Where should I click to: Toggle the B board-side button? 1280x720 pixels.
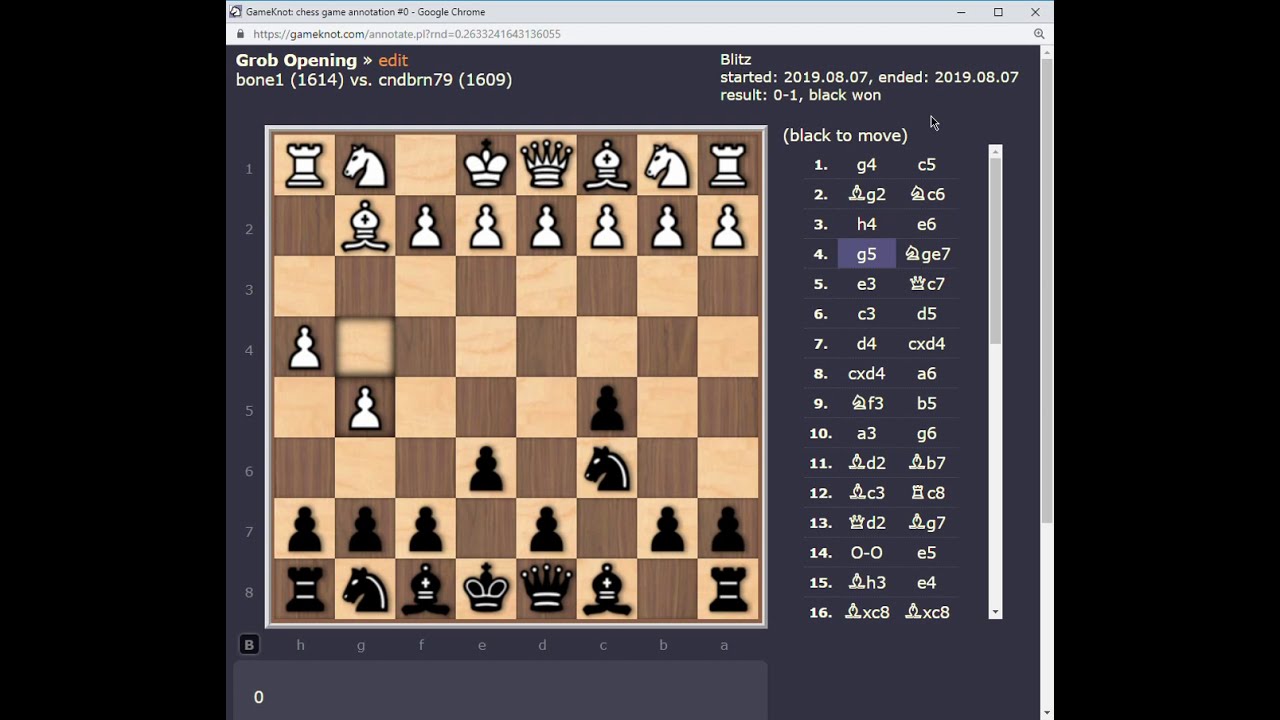pyautogui.click(x=249, y=645)
